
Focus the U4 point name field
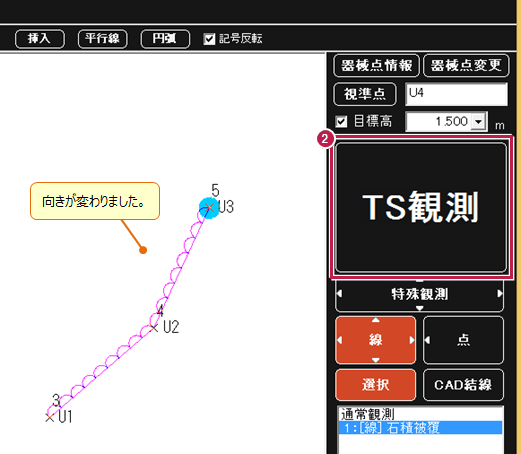(456, 94)
